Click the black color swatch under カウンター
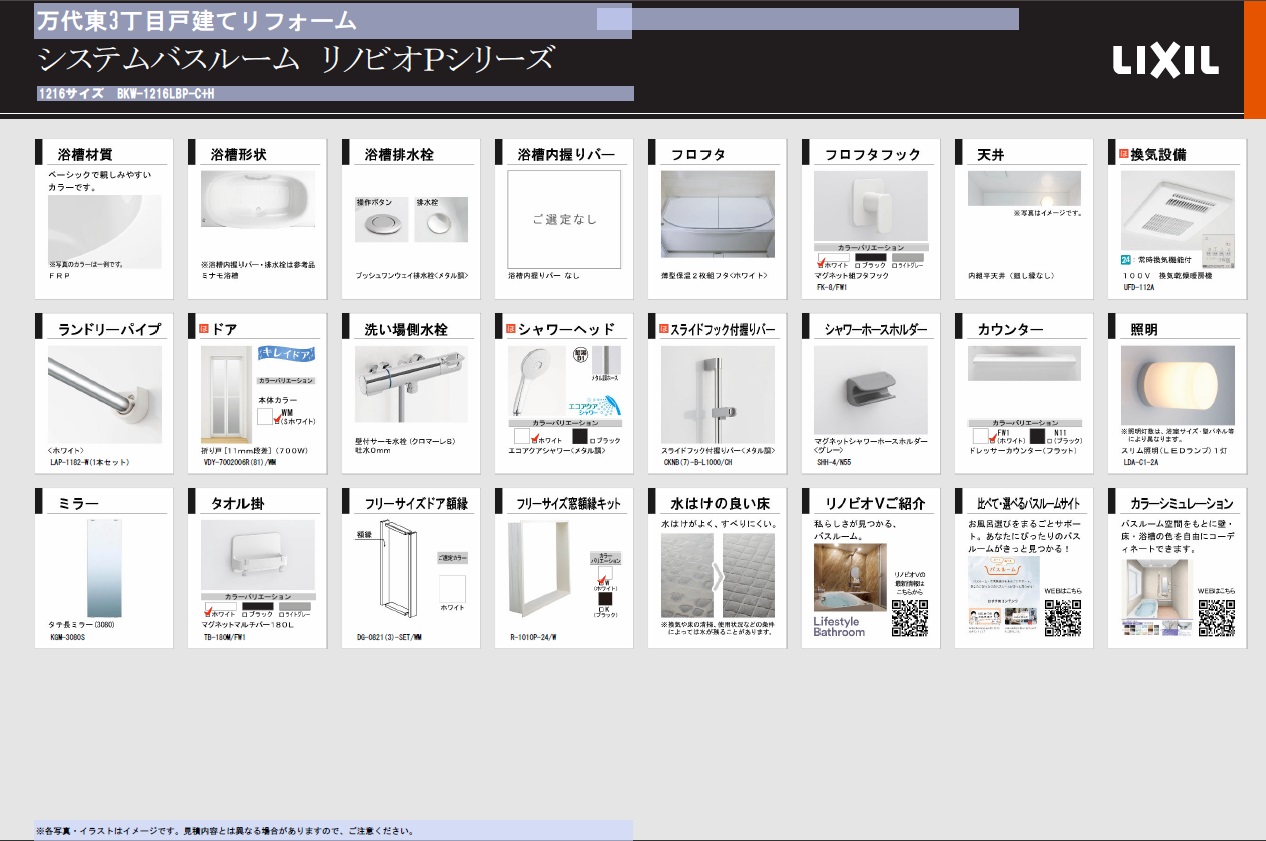The image size is (1266, 841). (x=1037, y=435)
